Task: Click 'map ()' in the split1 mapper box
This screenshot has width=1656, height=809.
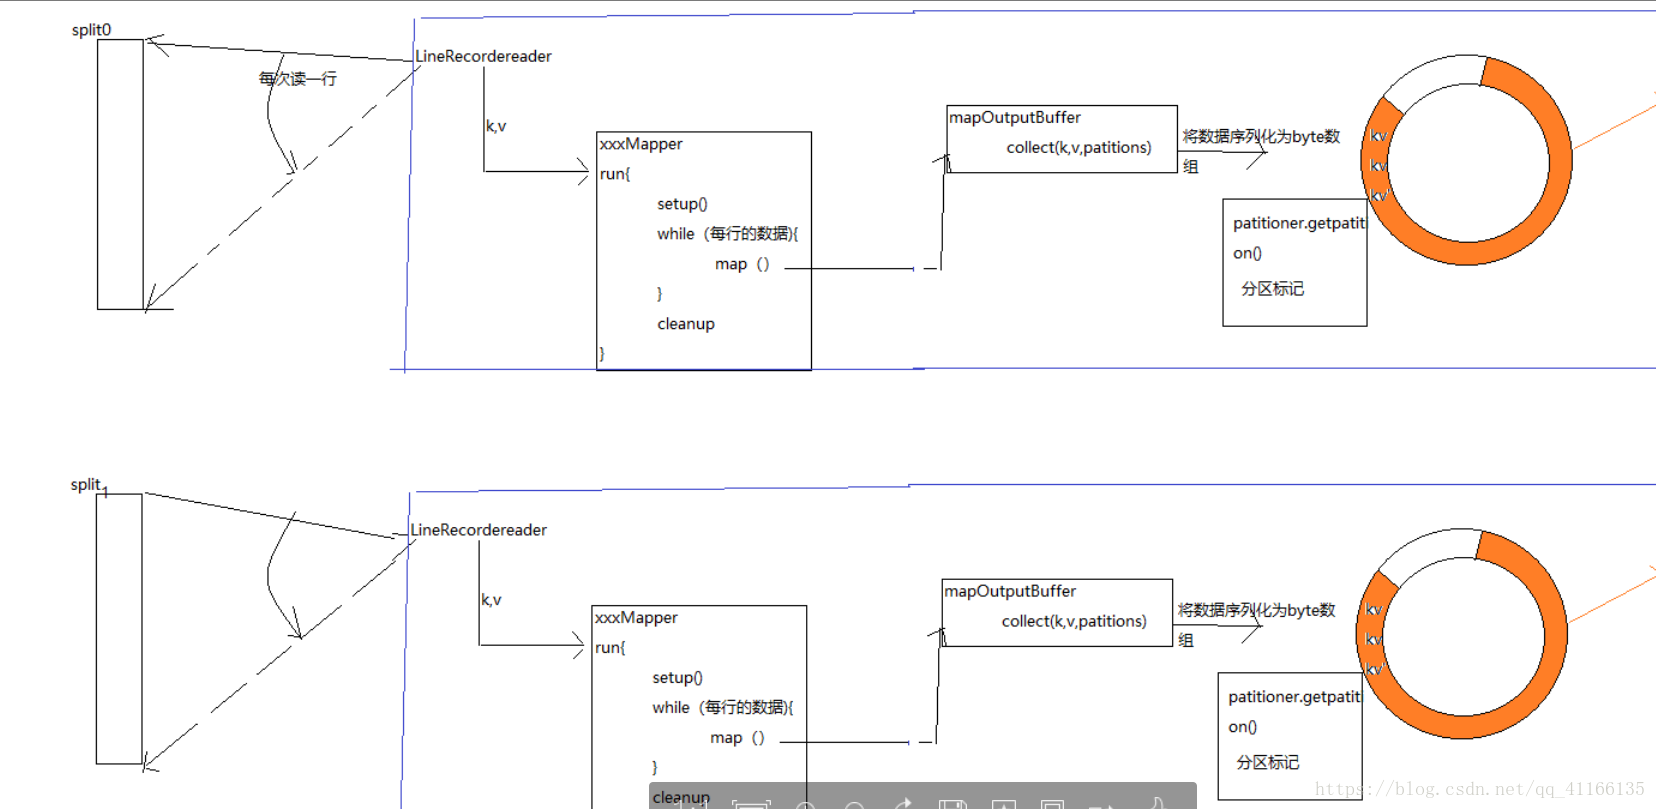Action: tap(737, 738)
